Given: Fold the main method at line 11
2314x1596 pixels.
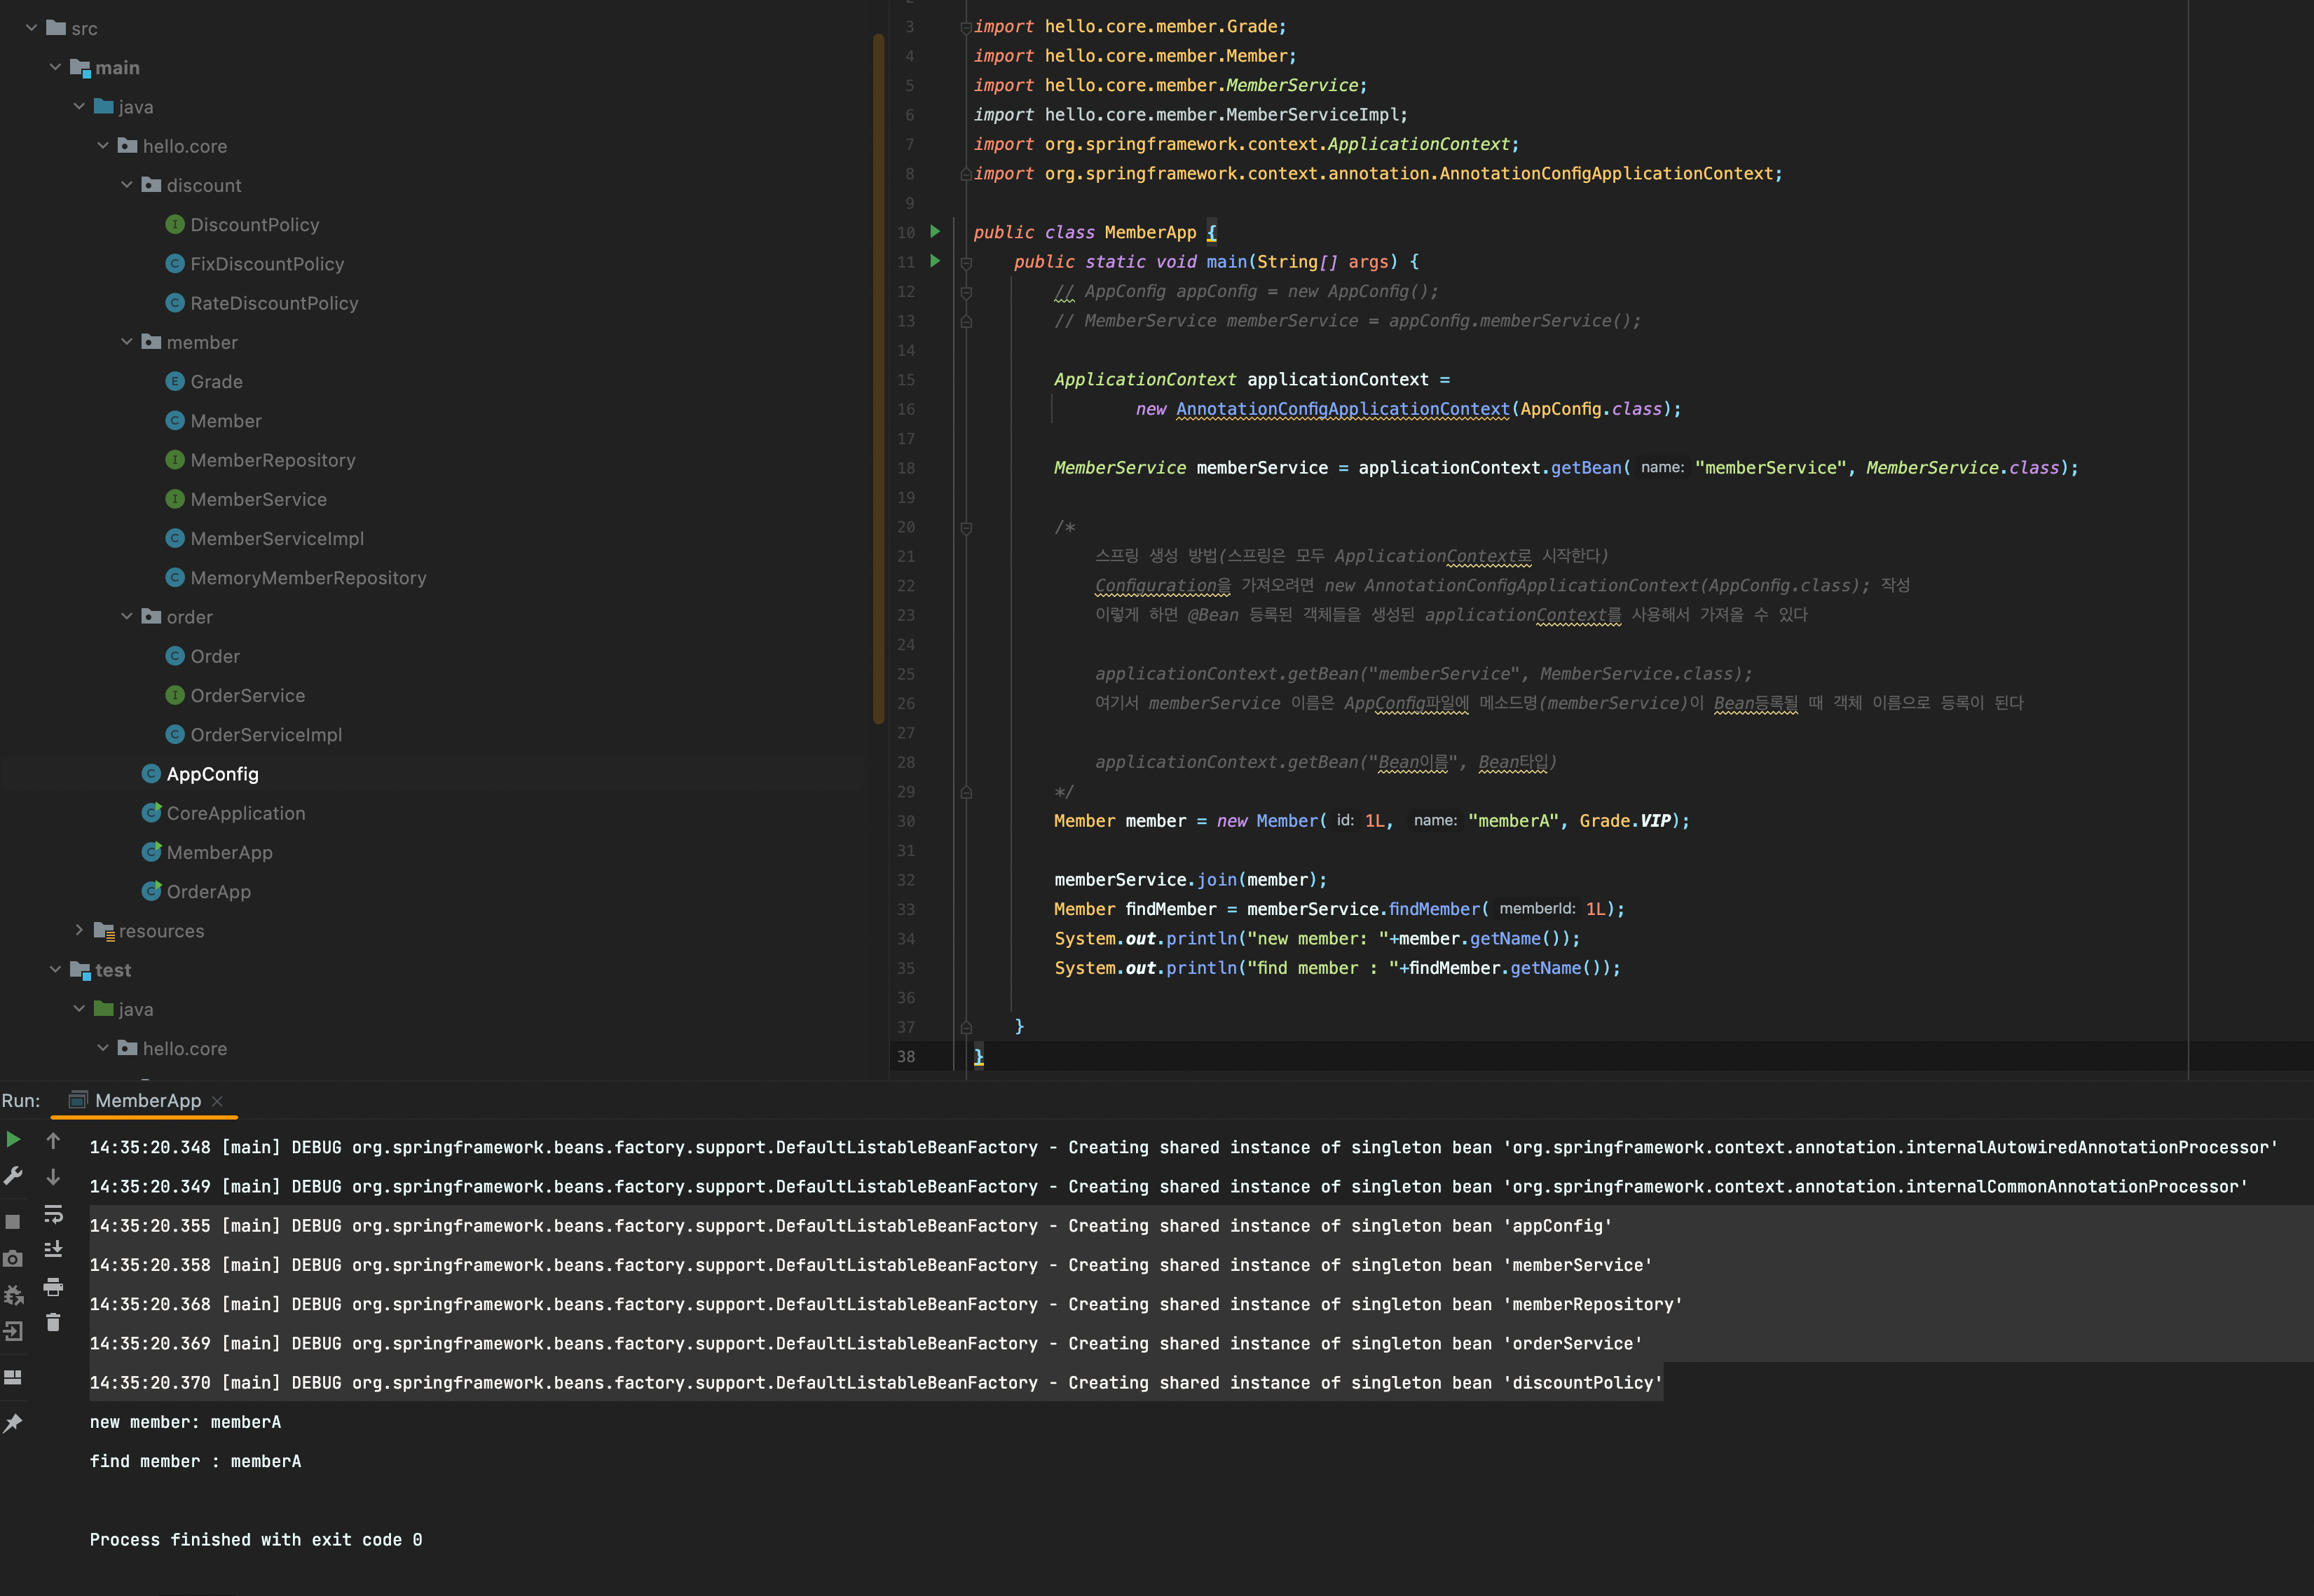Looking at the screenshot, I should pos(966,263).
